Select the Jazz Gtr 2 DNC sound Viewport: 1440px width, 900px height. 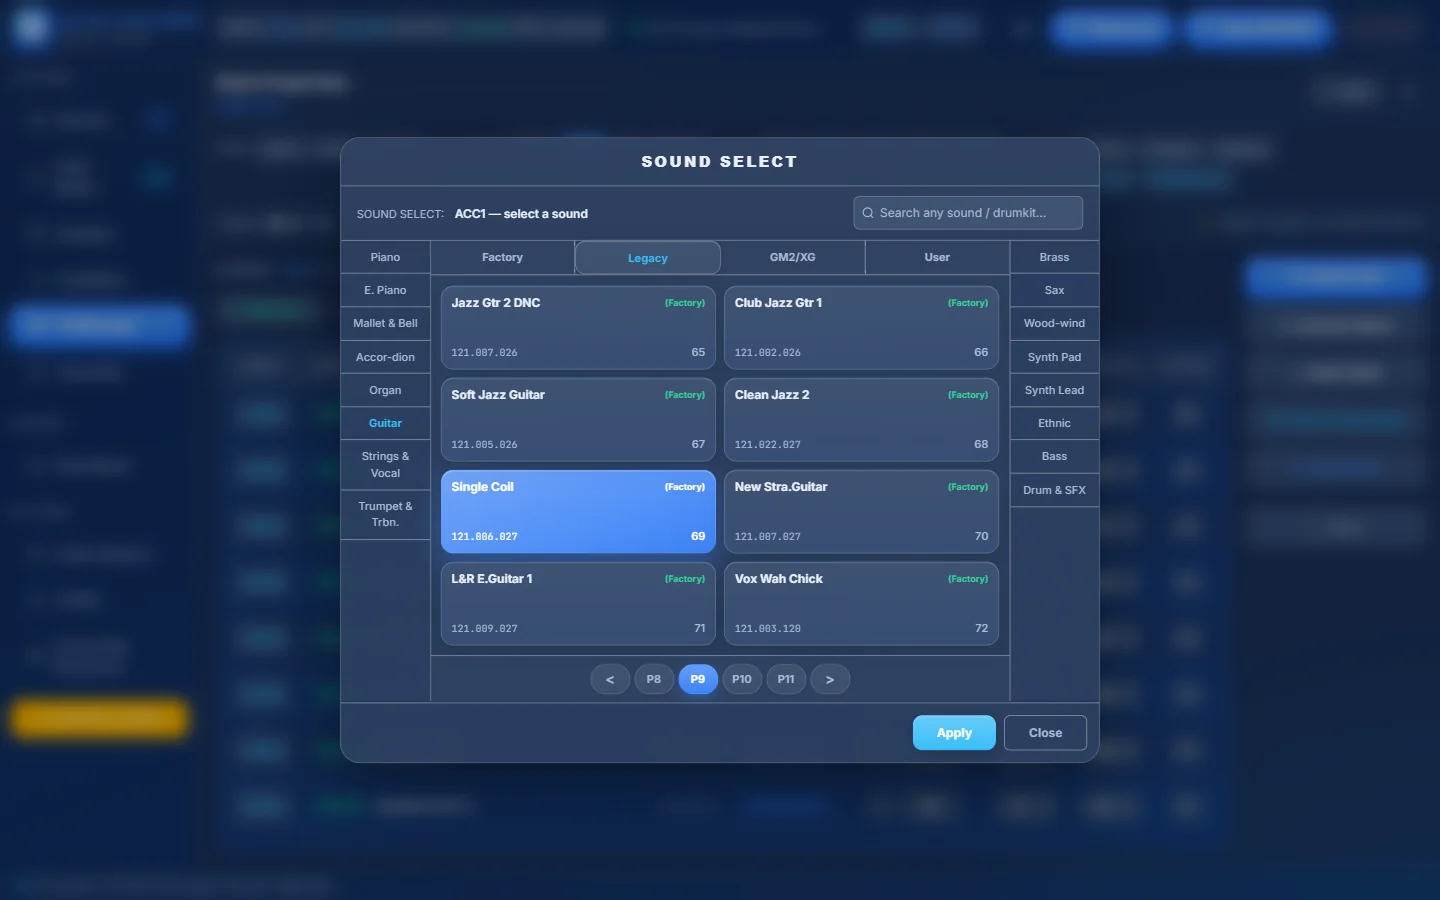coord(578,328)
